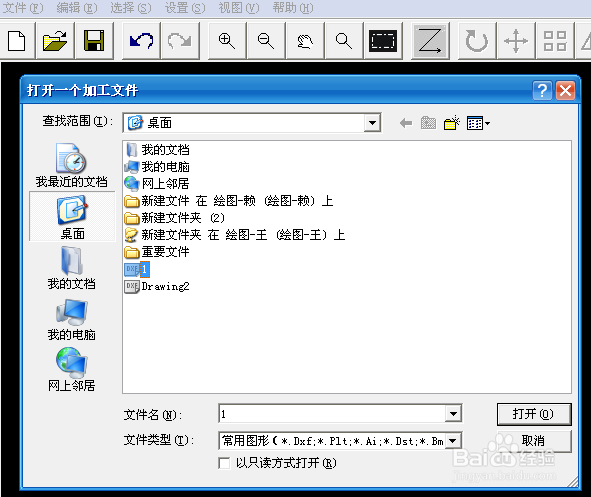Expand the 文件名 dropdown arrow
The width and height of the screenshot is (591, 497).
point(453,414)
